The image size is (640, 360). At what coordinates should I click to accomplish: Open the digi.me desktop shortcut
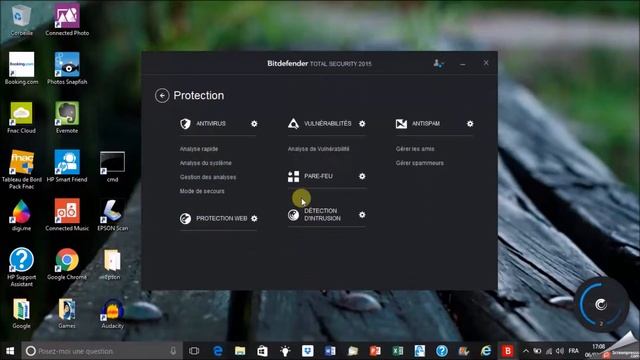tap(21, 215)
